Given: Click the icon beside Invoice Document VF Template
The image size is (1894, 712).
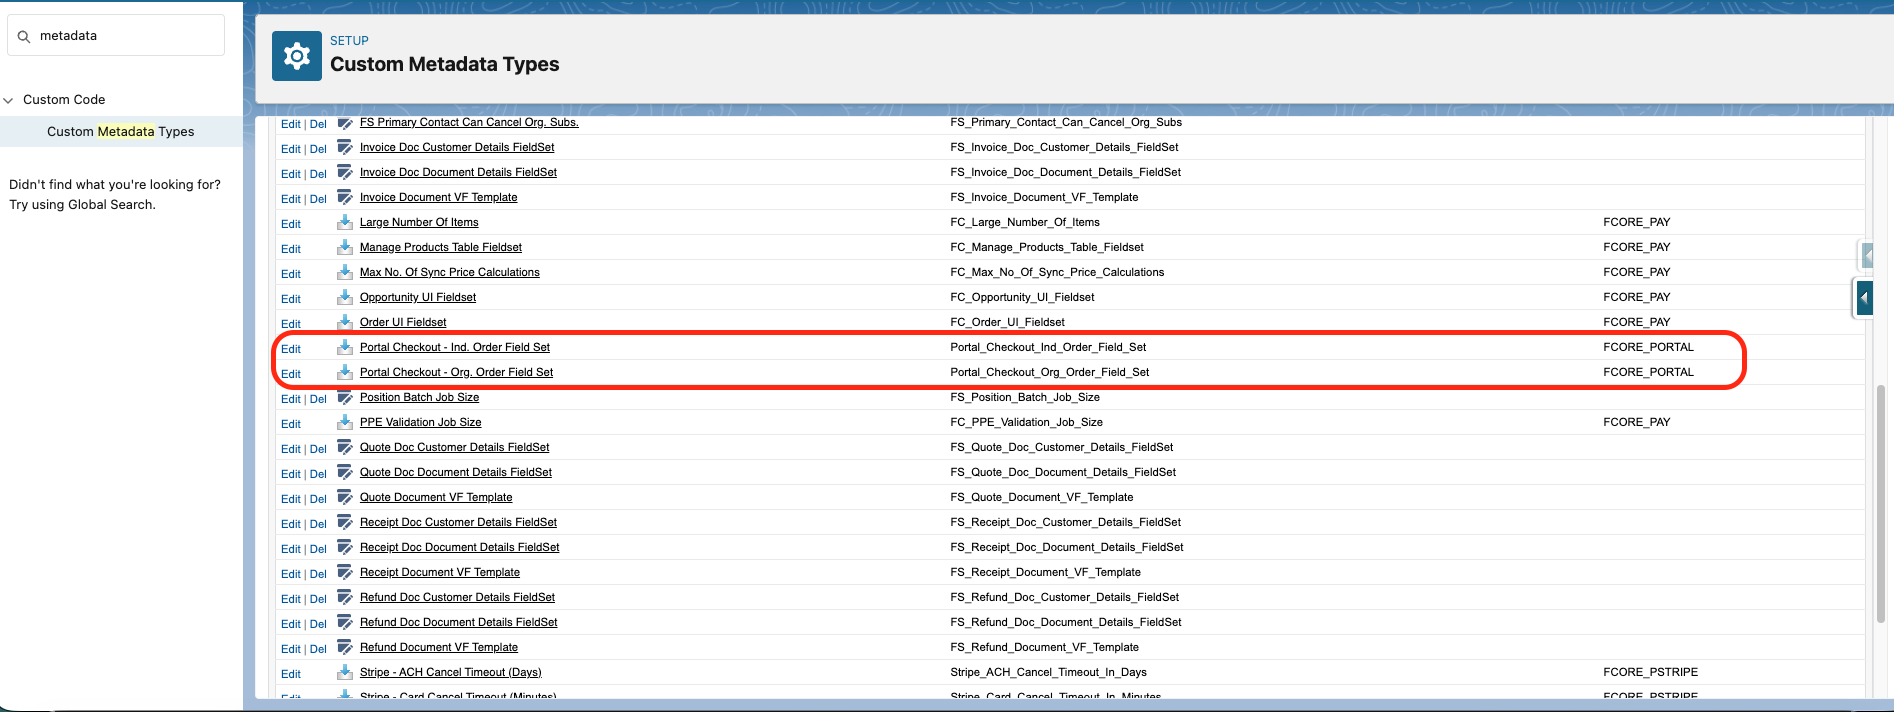Looking at the screenshot, I should (x=345, y=197).
